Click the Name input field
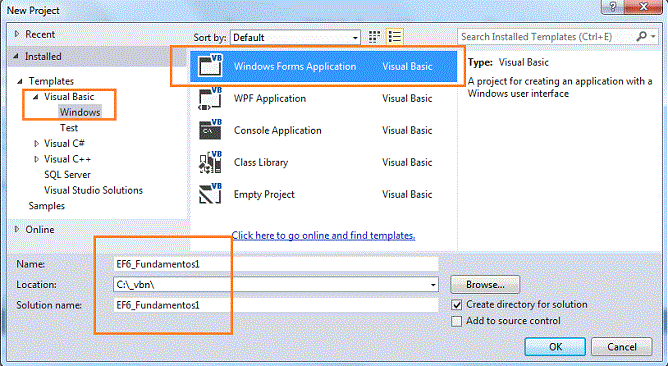Image resolution: width=668 pixels, height=366 pixels. click(276, 264)
